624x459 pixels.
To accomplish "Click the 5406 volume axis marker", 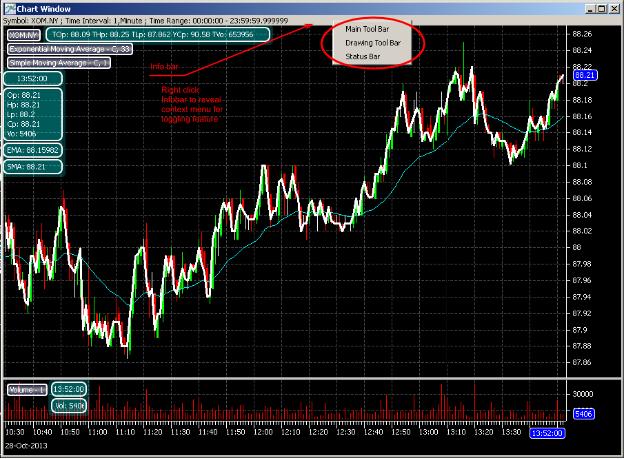I will pos(584,412).
